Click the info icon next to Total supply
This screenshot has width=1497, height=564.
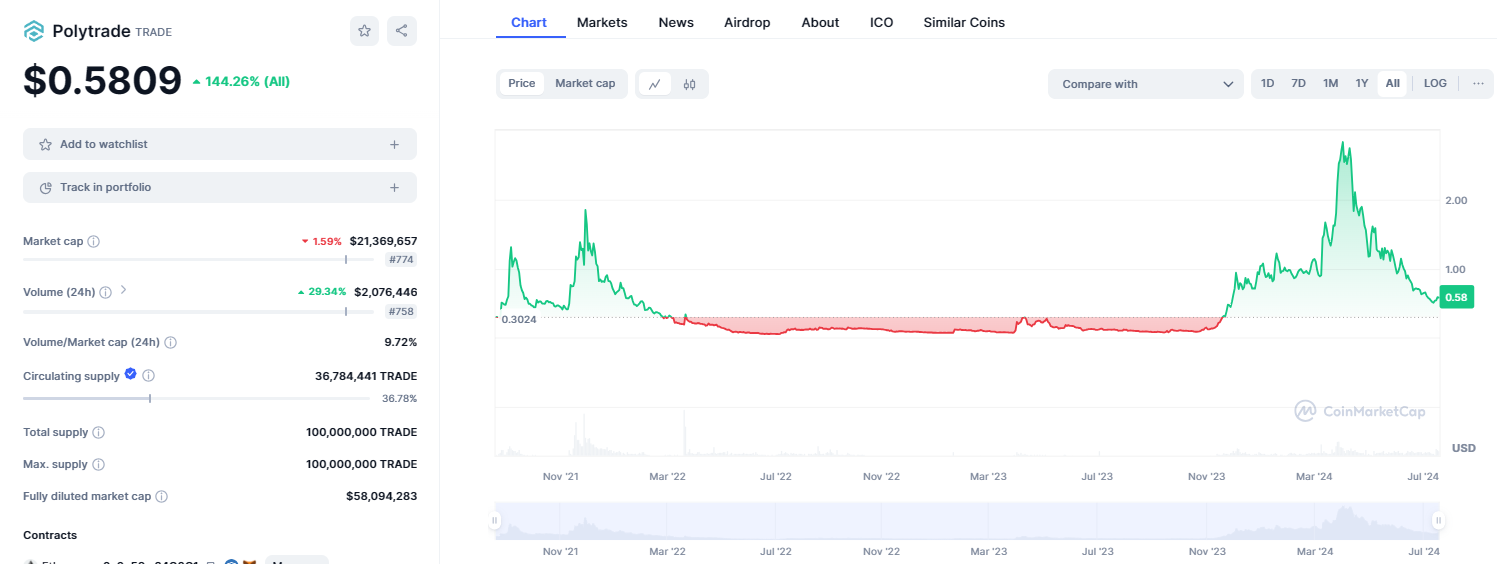point(99,432)
